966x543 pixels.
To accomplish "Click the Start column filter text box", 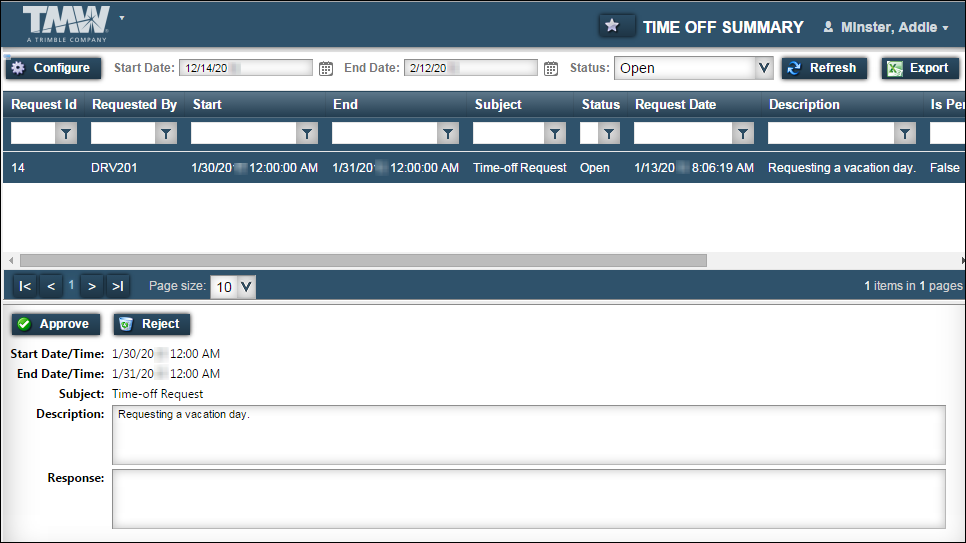I will coord(243,133).
